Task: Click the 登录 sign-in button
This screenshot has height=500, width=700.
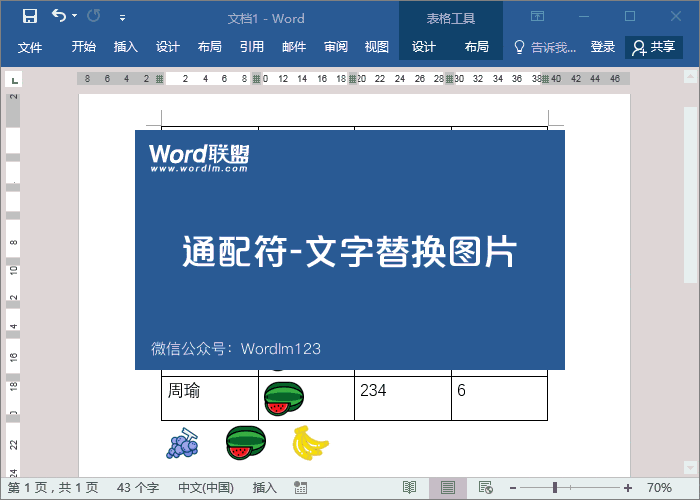Action: point(603,46)
